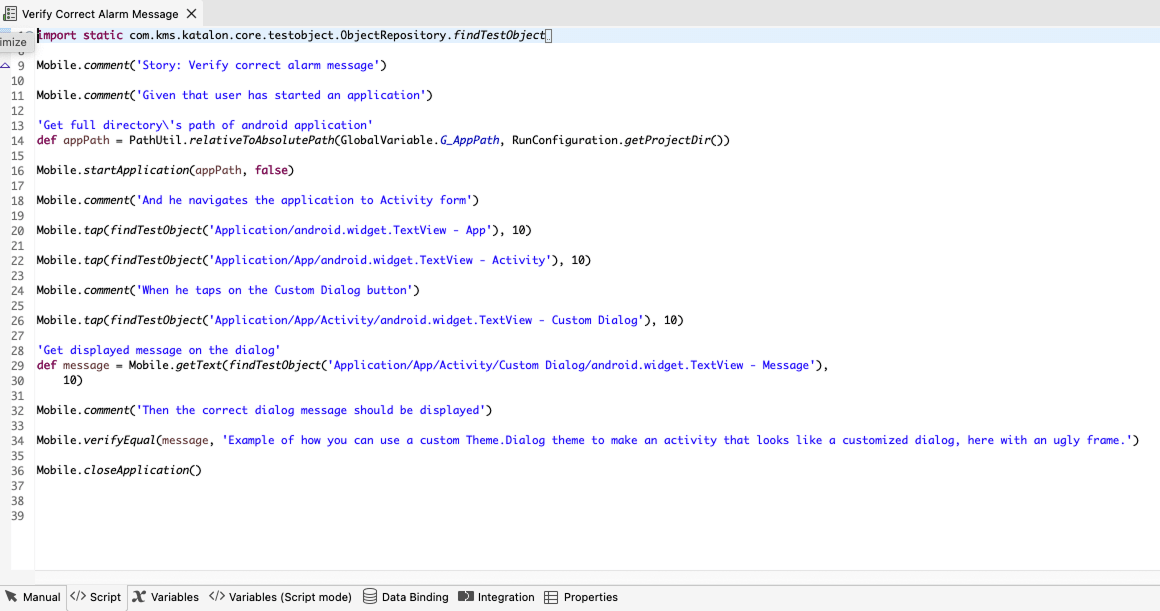
Task: Click the tap line for TextView - App
Action: [284, 230]
